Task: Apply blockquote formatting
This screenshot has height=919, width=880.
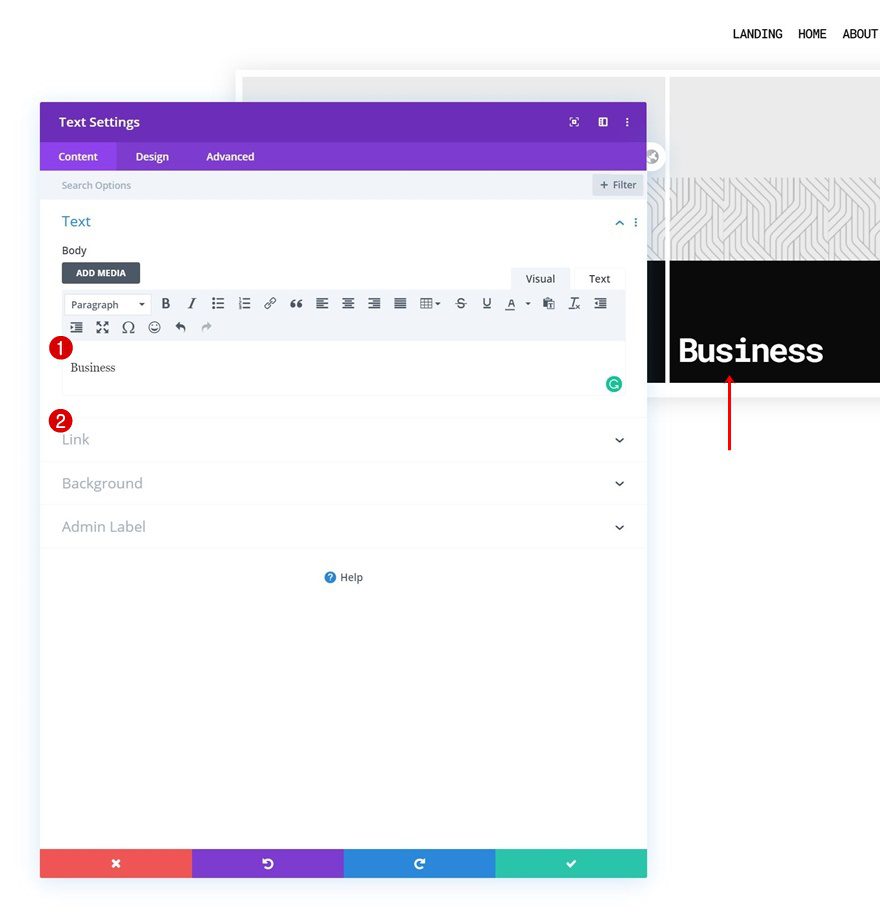Action: pyautogui.click(x=296, y=303)
